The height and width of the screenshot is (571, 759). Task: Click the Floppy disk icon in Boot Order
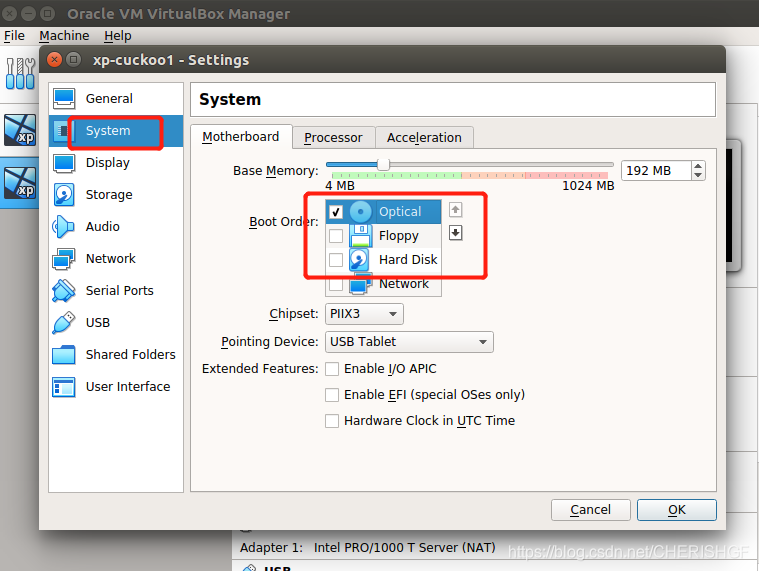361,236
